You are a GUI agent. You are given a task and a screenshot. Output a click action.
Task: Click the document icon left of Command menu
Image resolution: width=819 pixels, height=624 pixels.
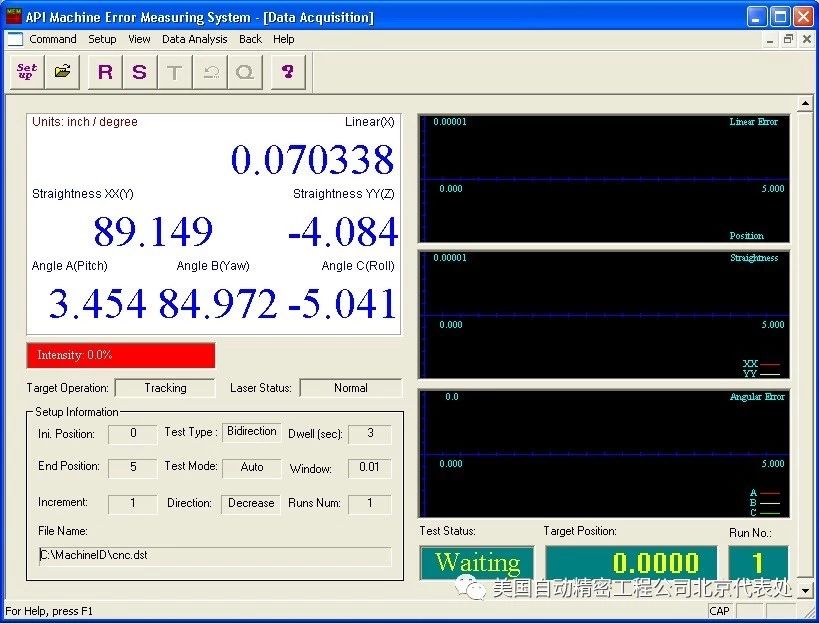(15, 39)
